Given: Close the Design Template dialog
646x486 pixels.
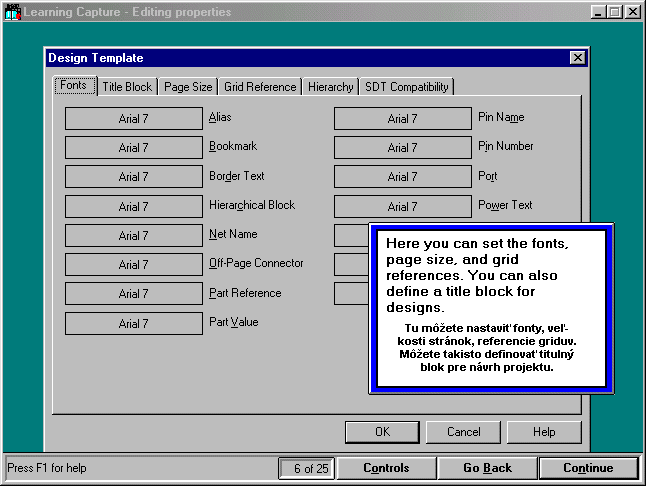Looking at the screenshot, I should pyautogui.click(x=577, y=58).
